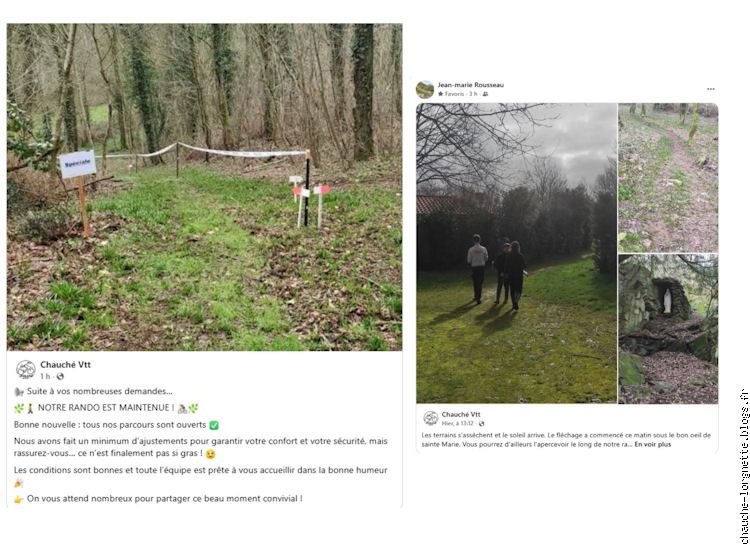
Task: Open Jean-marie Rousseau profile name link
Action: click(471, 85)
